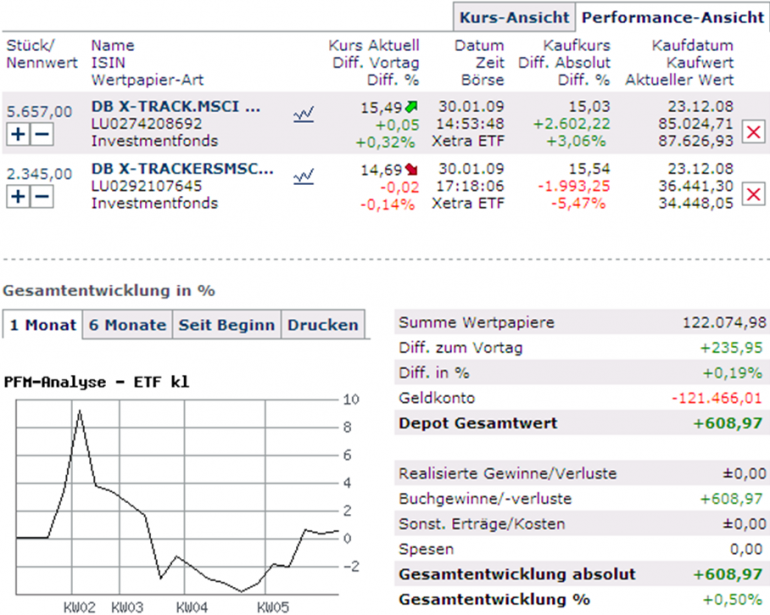The width and height of the screenshot is (770, 615).
Task: Open DB X-TRACKERSMSC fund name link
Action: coord(182,168)
